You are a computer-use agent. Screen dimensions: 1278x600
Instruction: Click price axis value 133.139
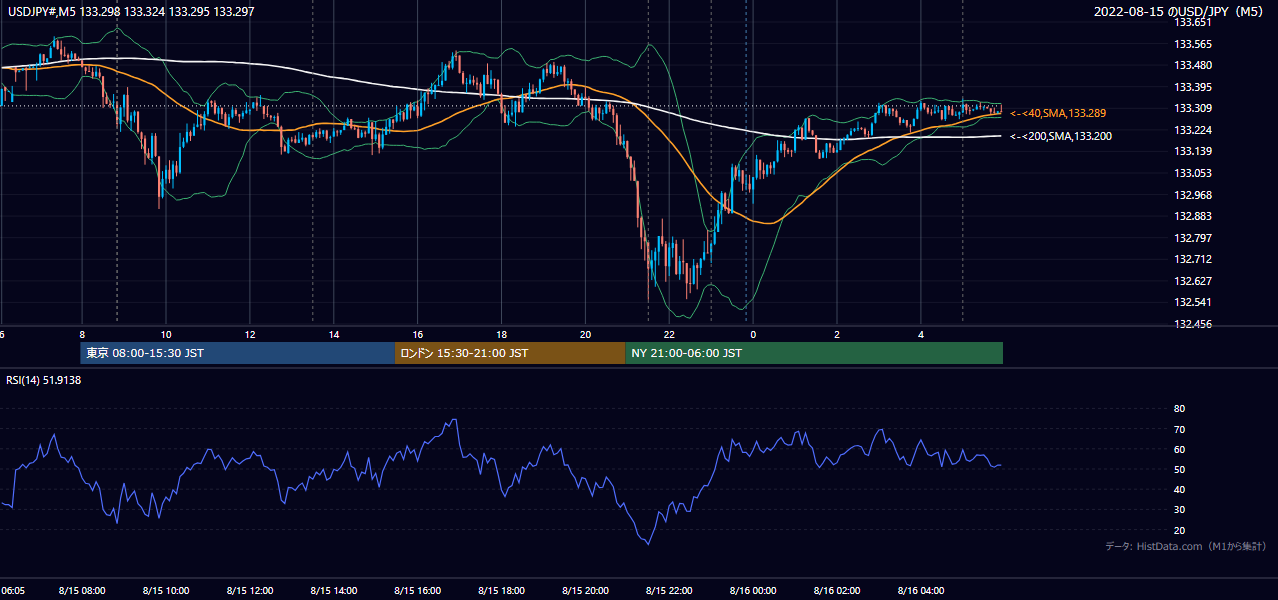(x=1193, y=151)
